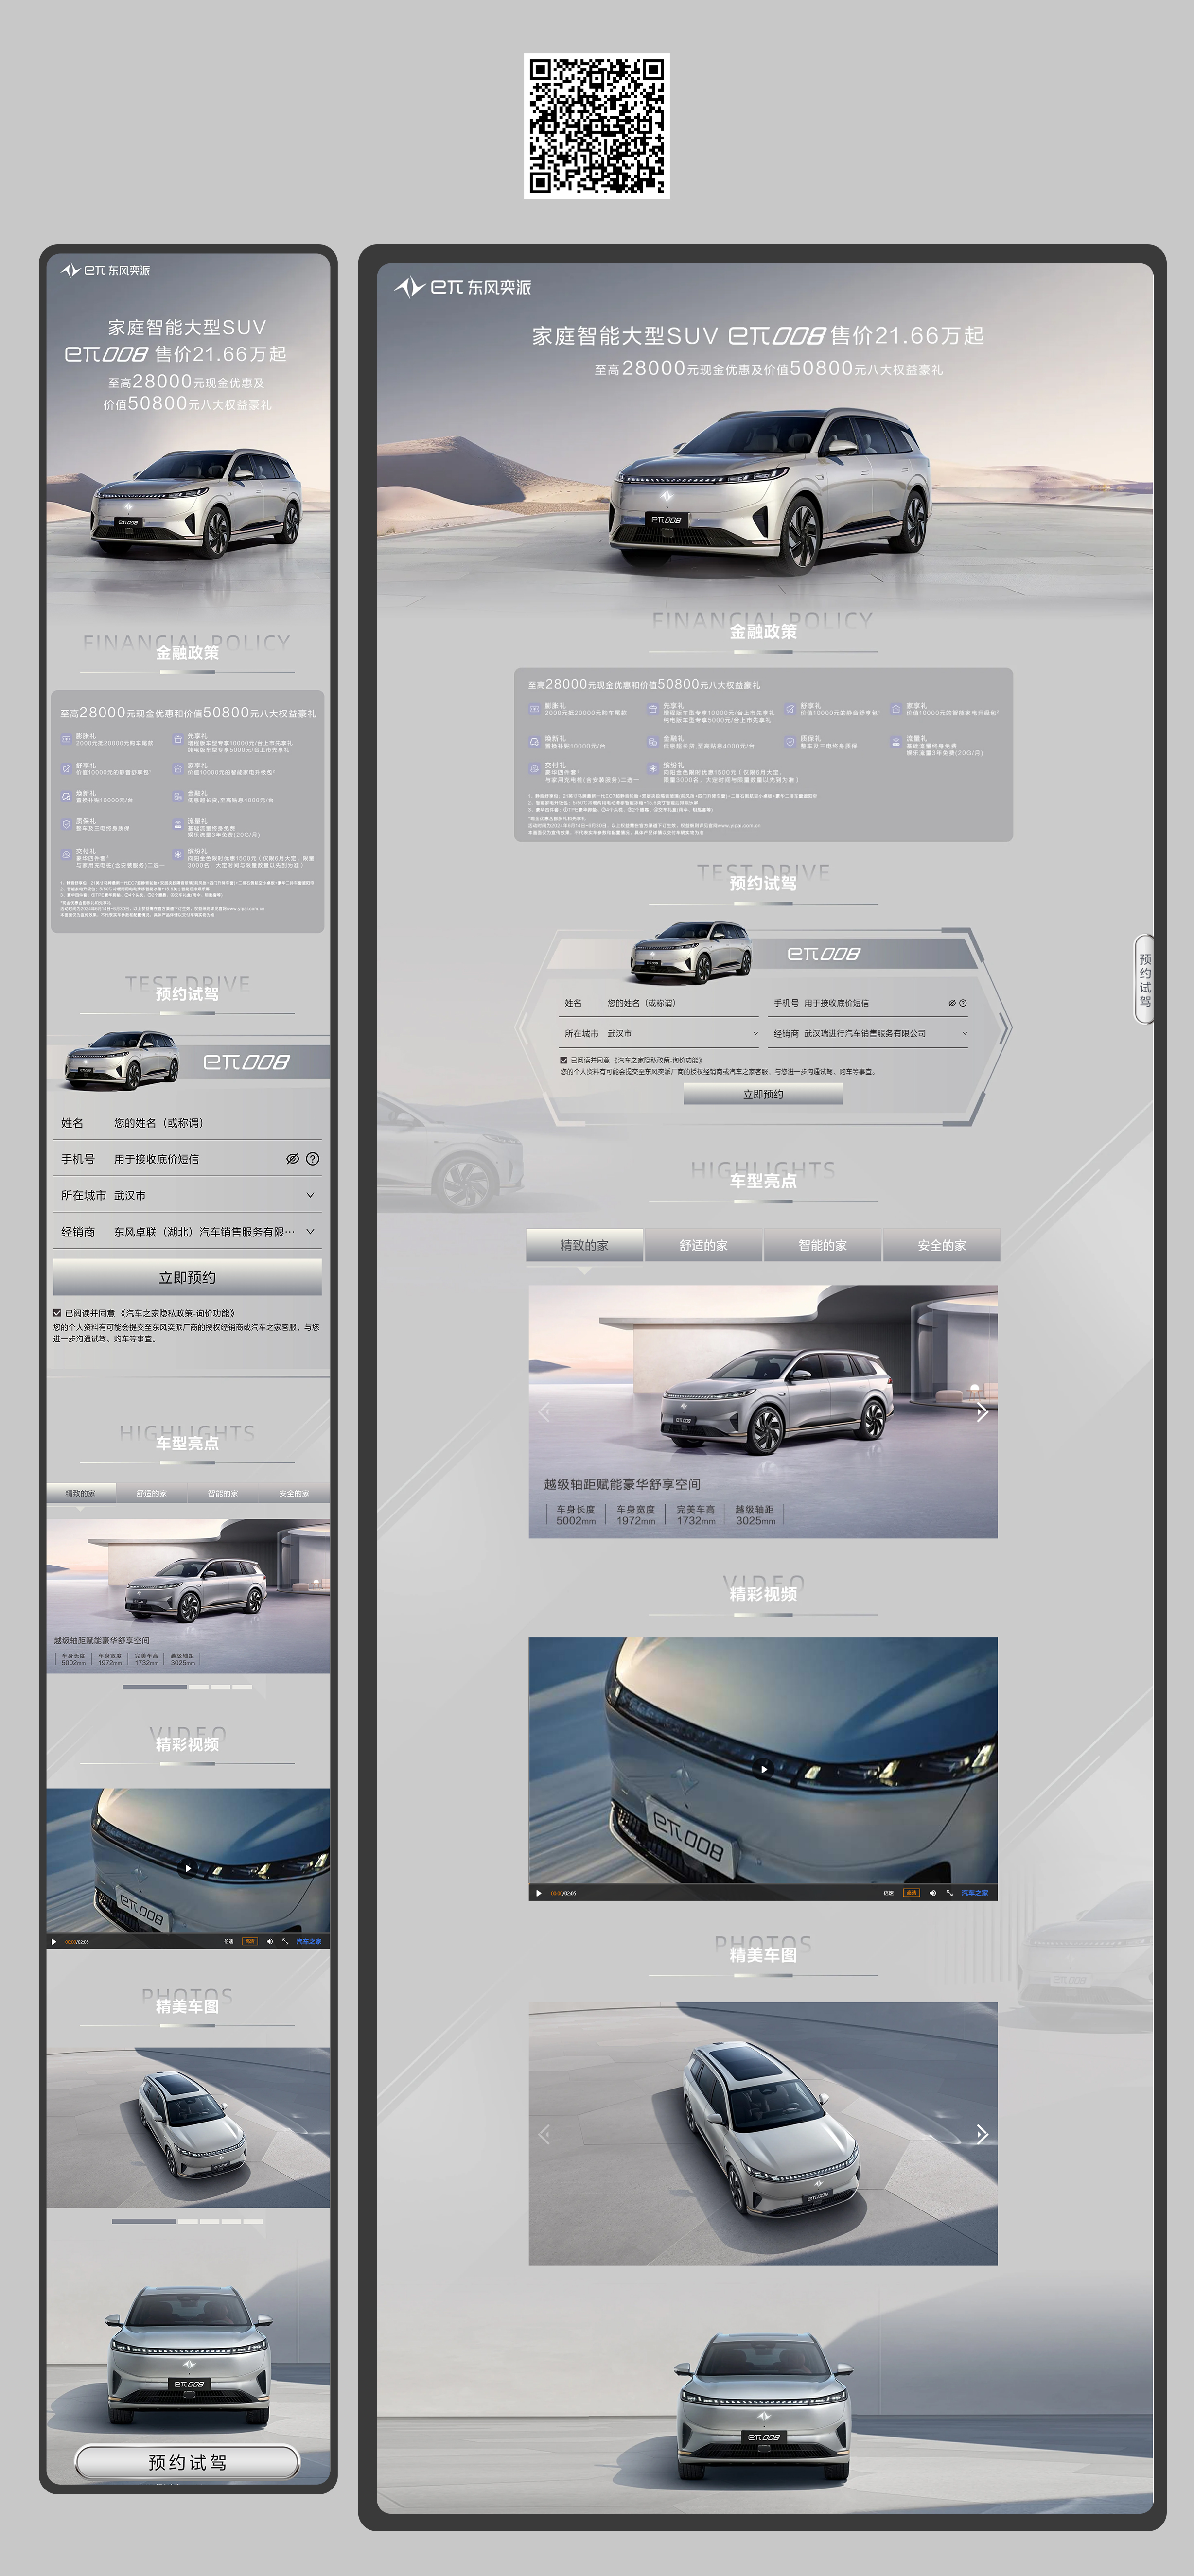Play the desktop video from center button

(x=764, y=1769)
